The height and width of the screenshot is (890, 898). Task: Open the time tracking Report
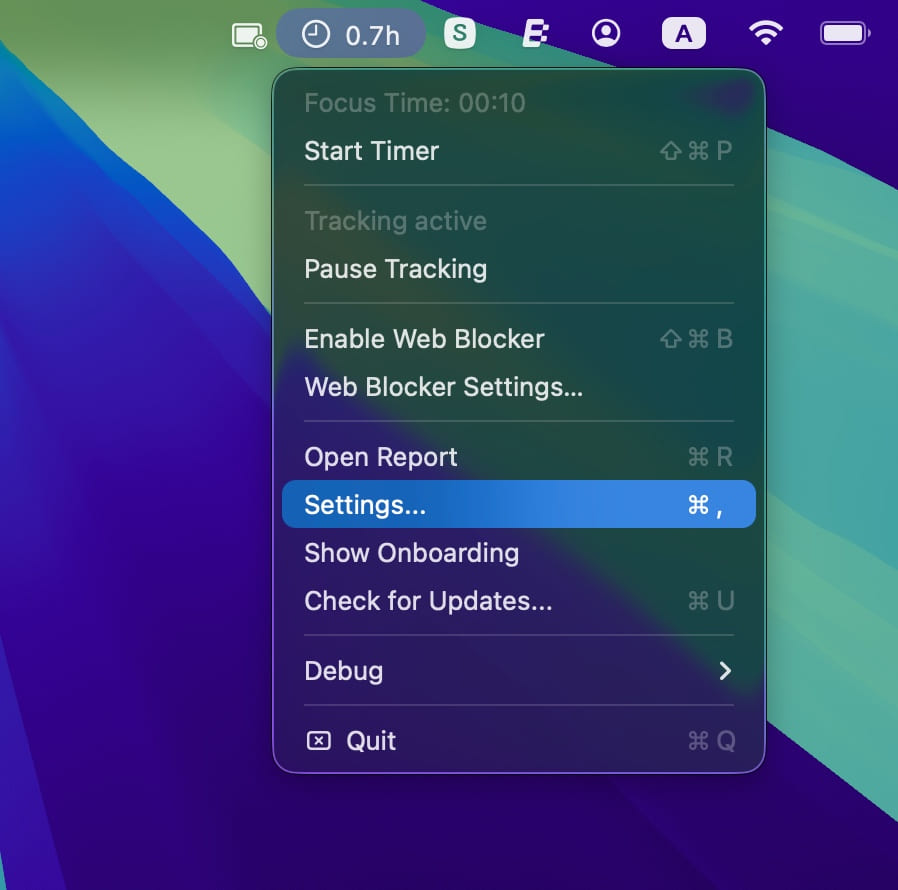click(x=380, y=457)
